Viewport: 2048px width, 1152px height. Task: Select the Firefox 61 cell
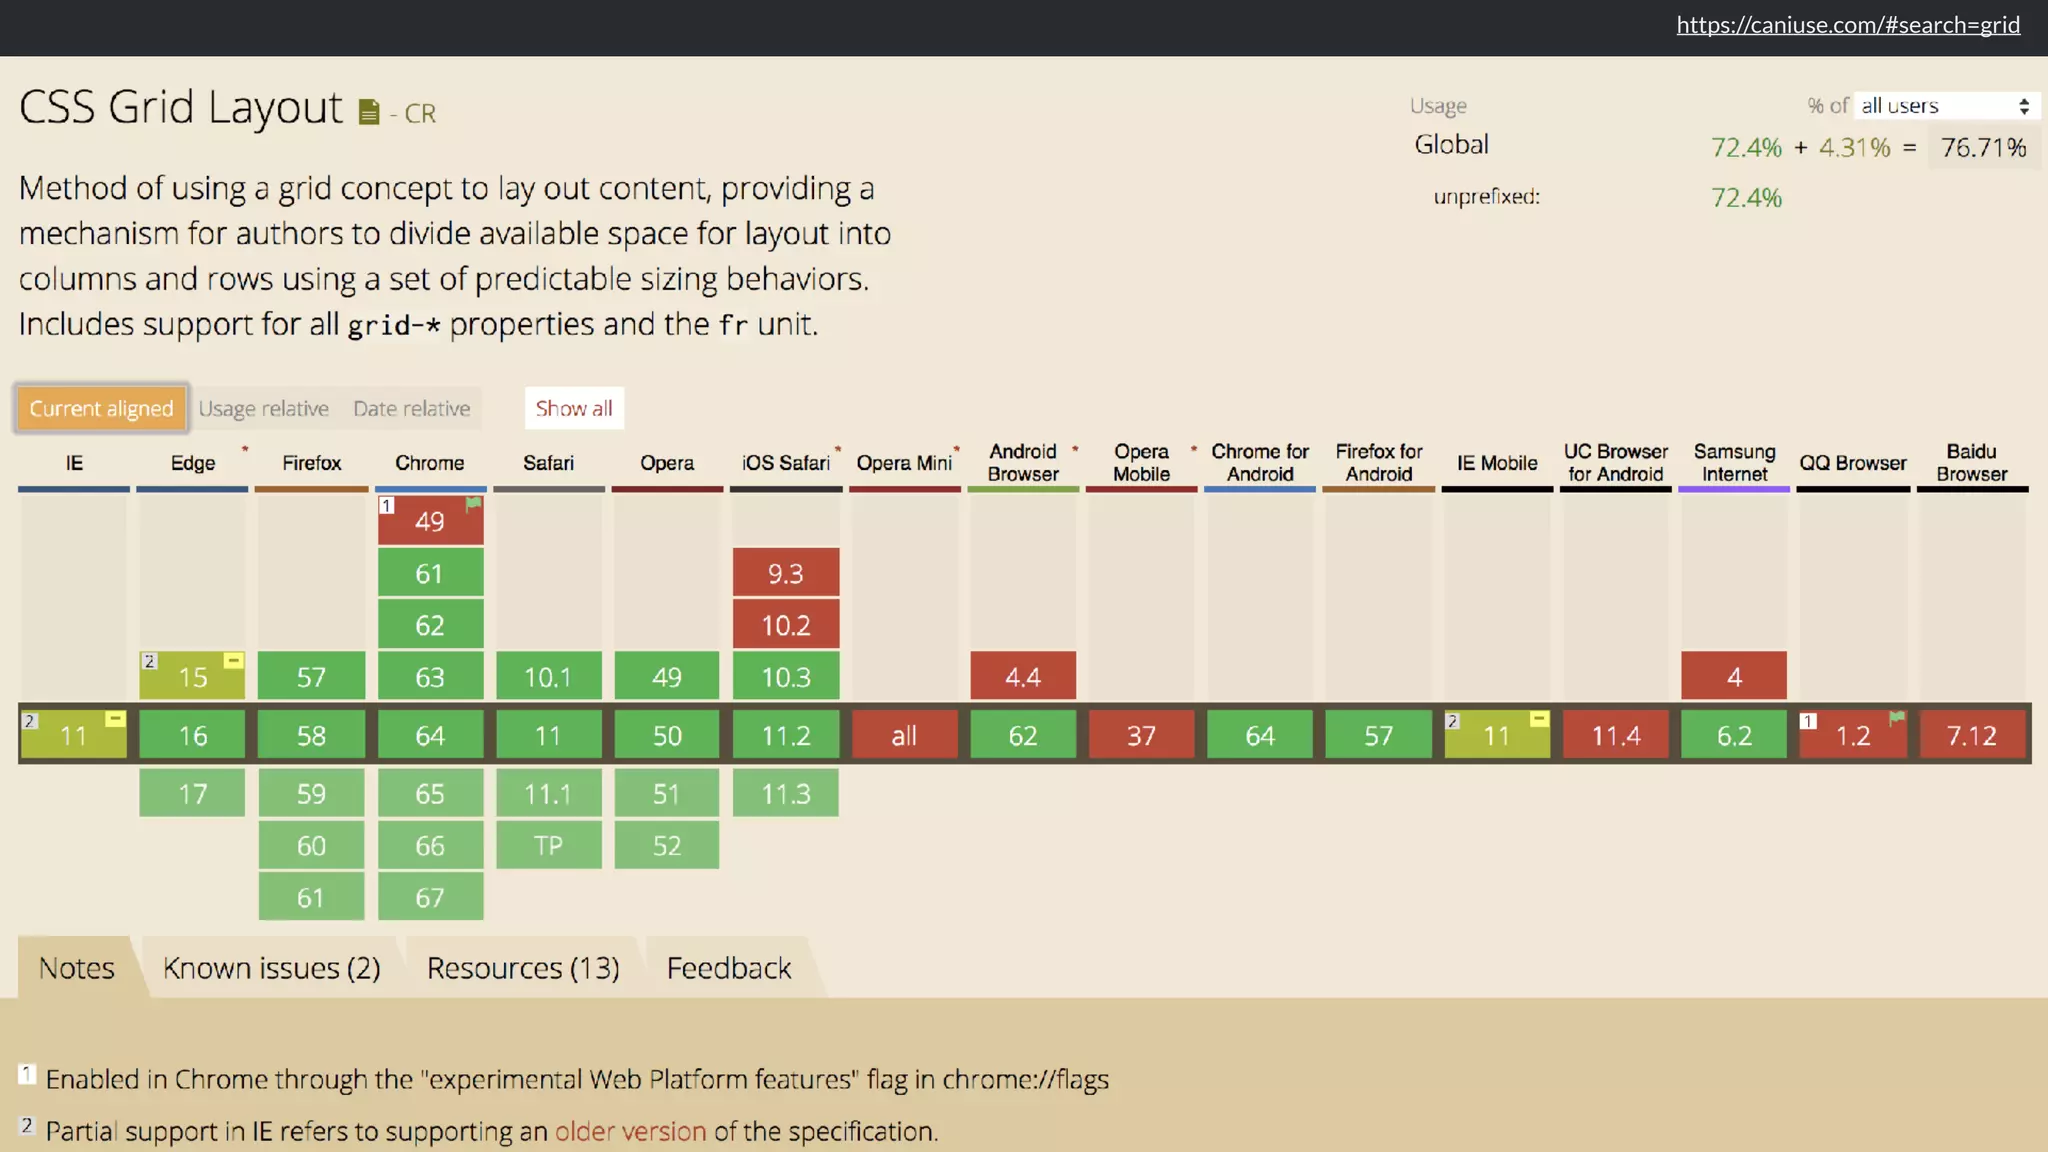point(311,897)
